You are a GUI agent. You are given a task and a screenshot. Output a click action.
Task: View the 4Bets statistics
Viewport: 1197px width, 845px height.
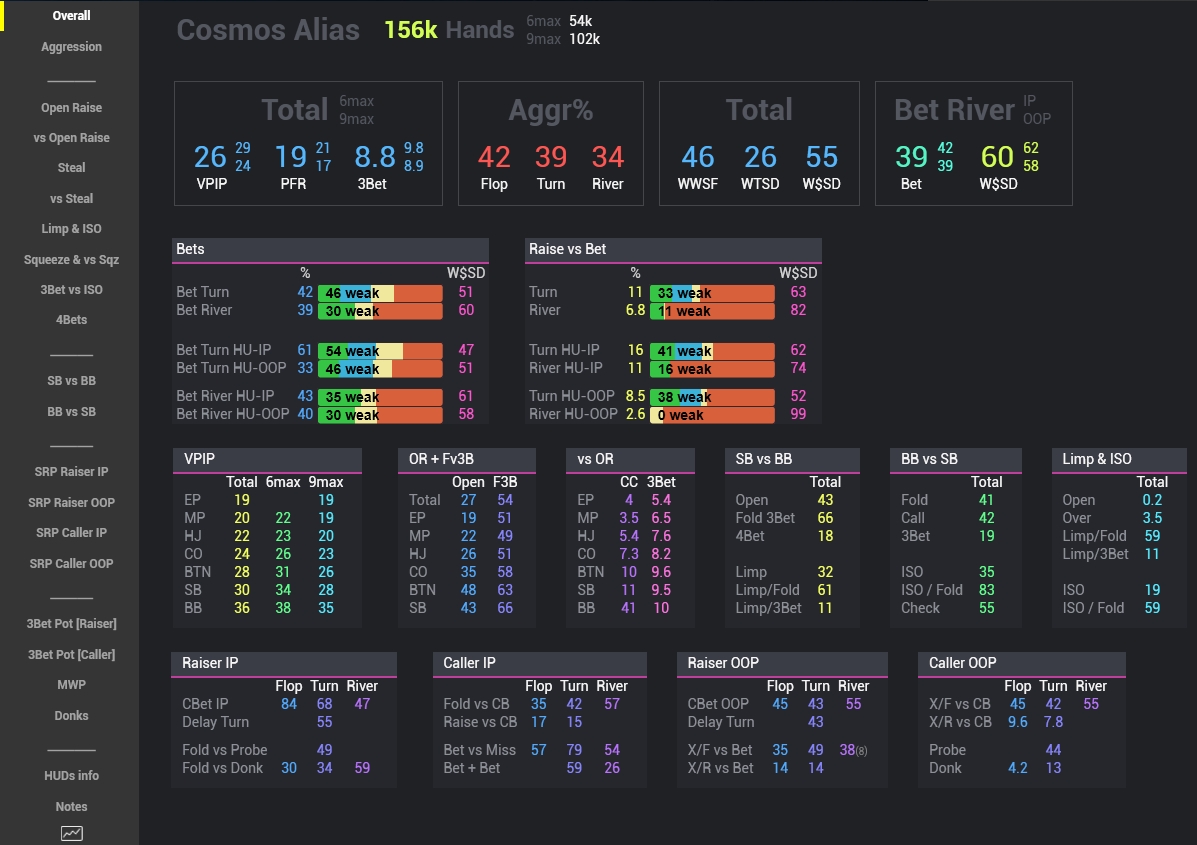pos(70,320)
